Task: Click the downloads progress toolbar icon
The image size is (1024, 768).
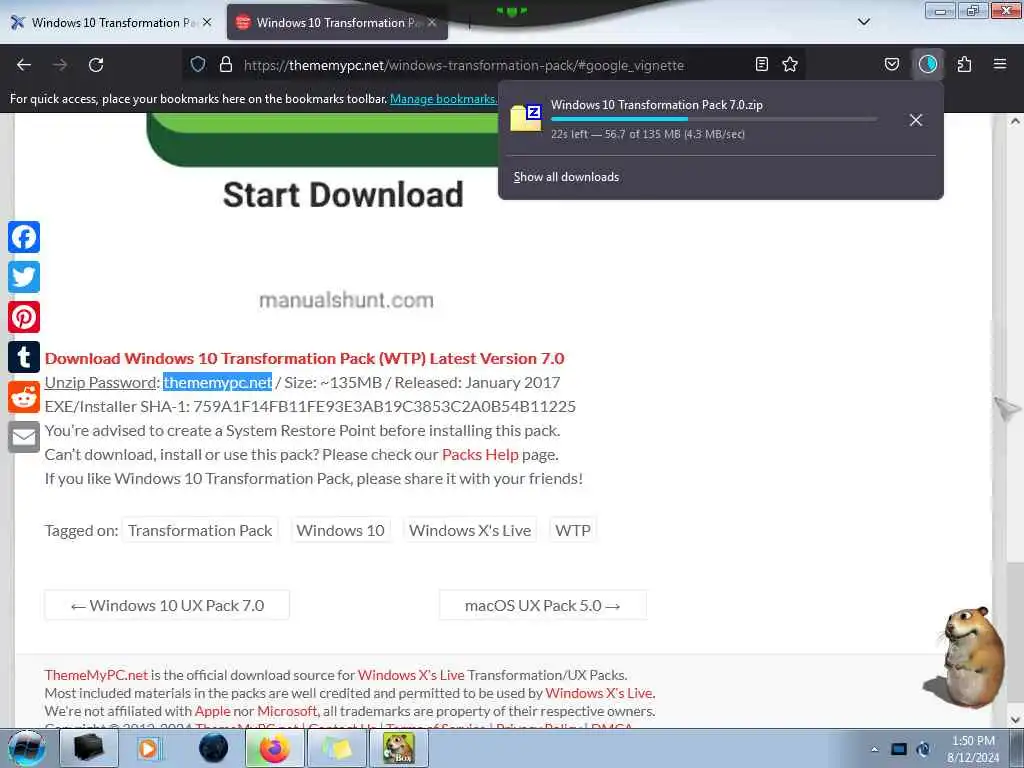Action: (928, 64)
